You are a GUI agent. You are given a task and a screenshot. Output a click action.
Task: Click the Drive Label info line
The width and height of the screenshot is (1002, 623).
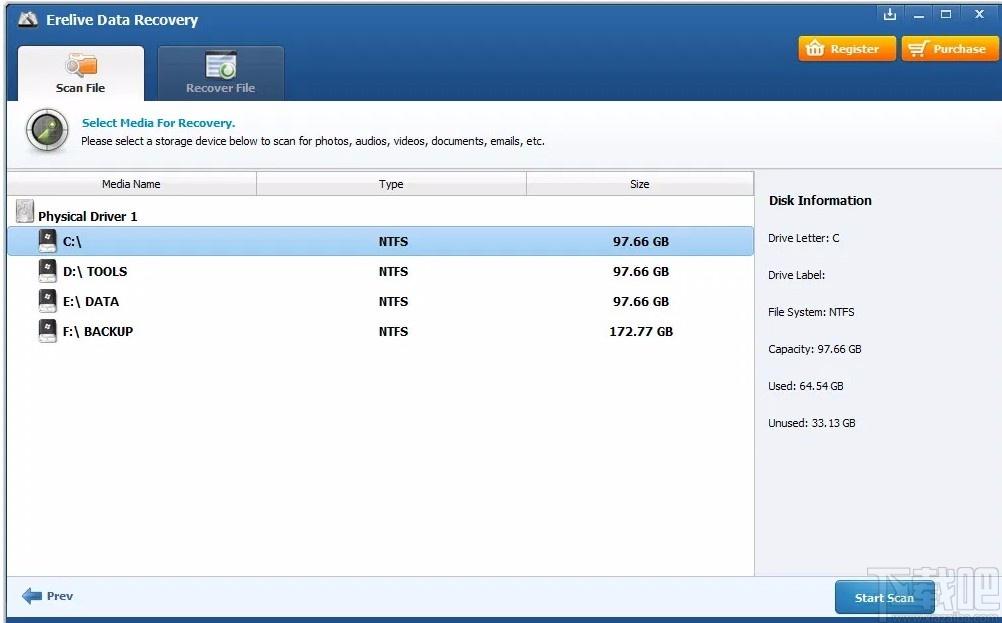pos(796,275)
